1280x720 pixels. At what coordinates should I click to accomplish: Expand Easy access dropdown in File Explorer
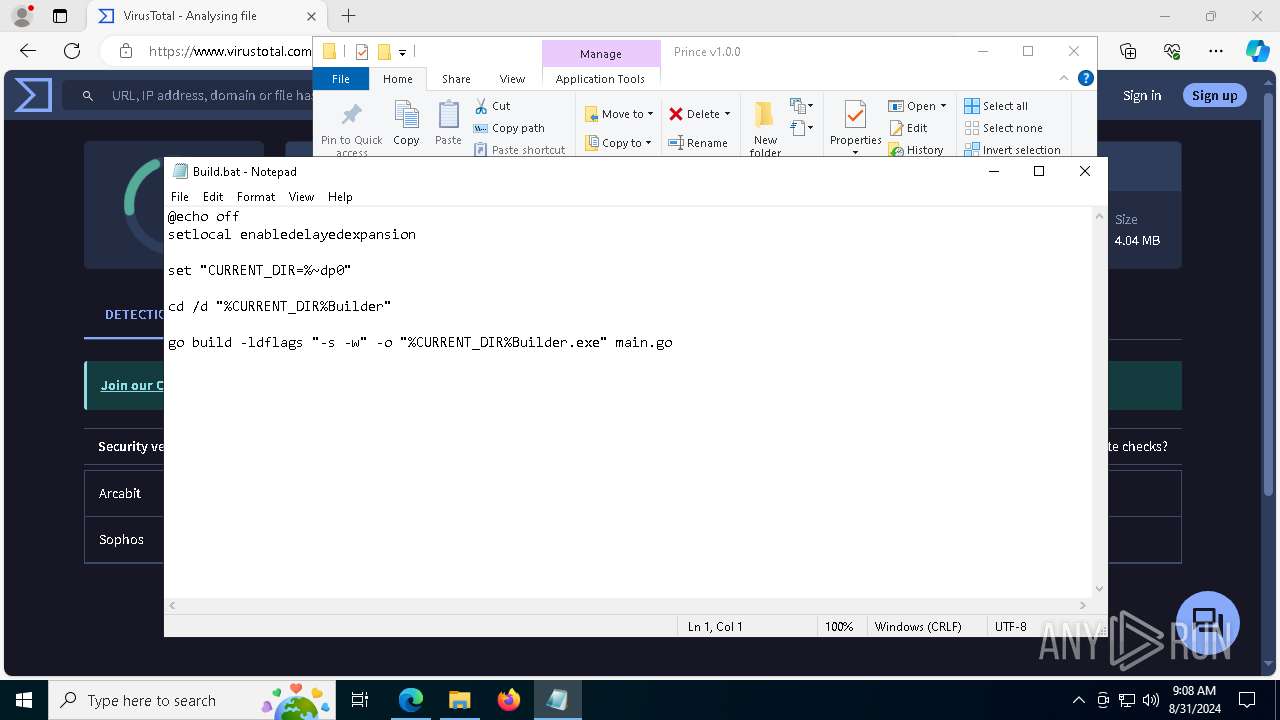coord(800,128)
